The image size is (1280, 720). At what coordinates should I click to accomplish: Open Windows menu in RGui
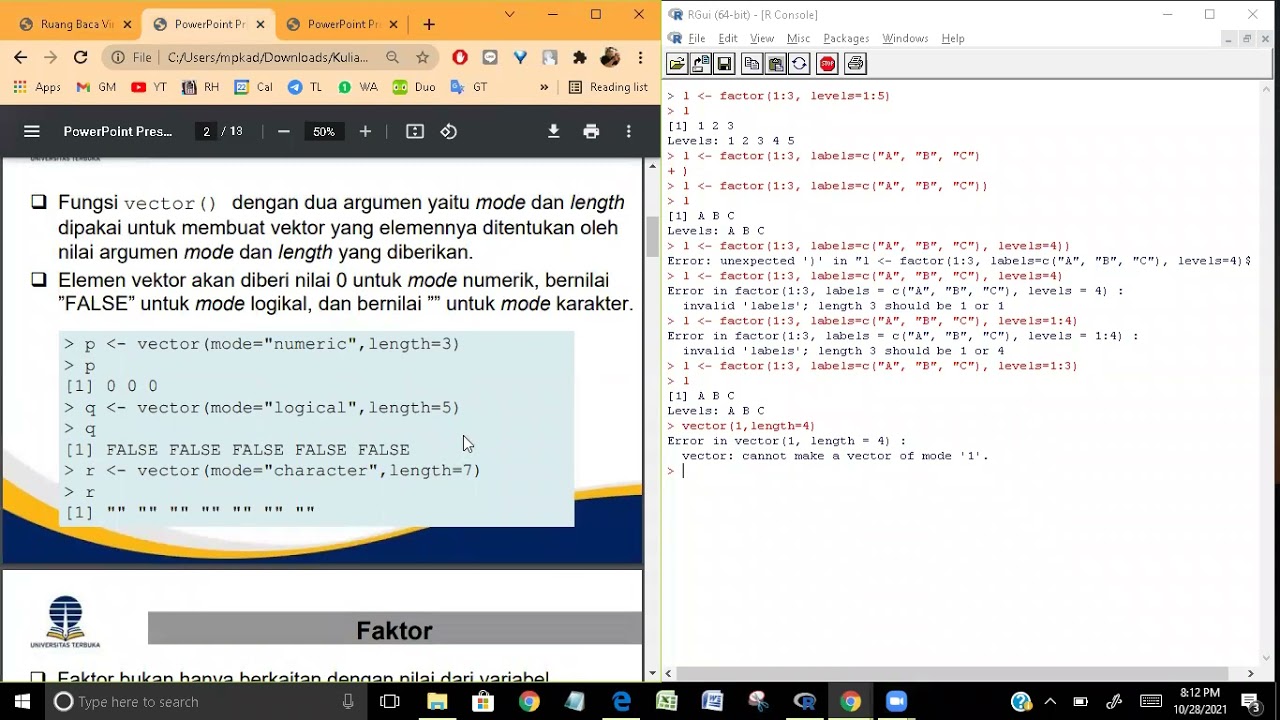(x=905, y=38)
